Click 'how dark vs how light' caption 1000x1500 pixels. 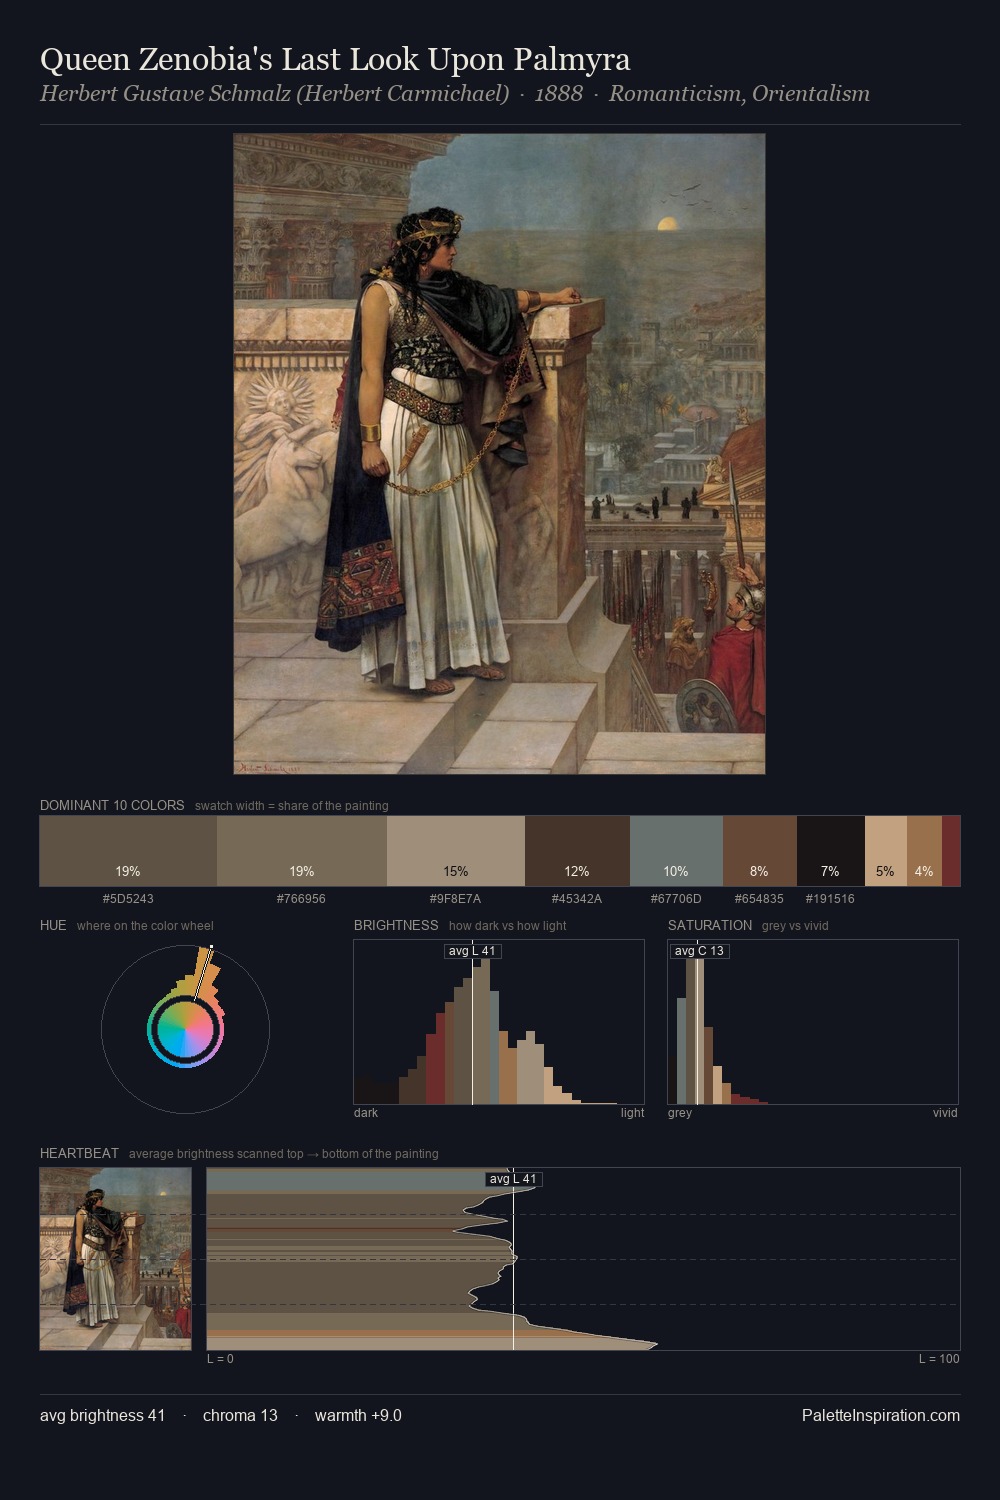click(x=507, y=926)
